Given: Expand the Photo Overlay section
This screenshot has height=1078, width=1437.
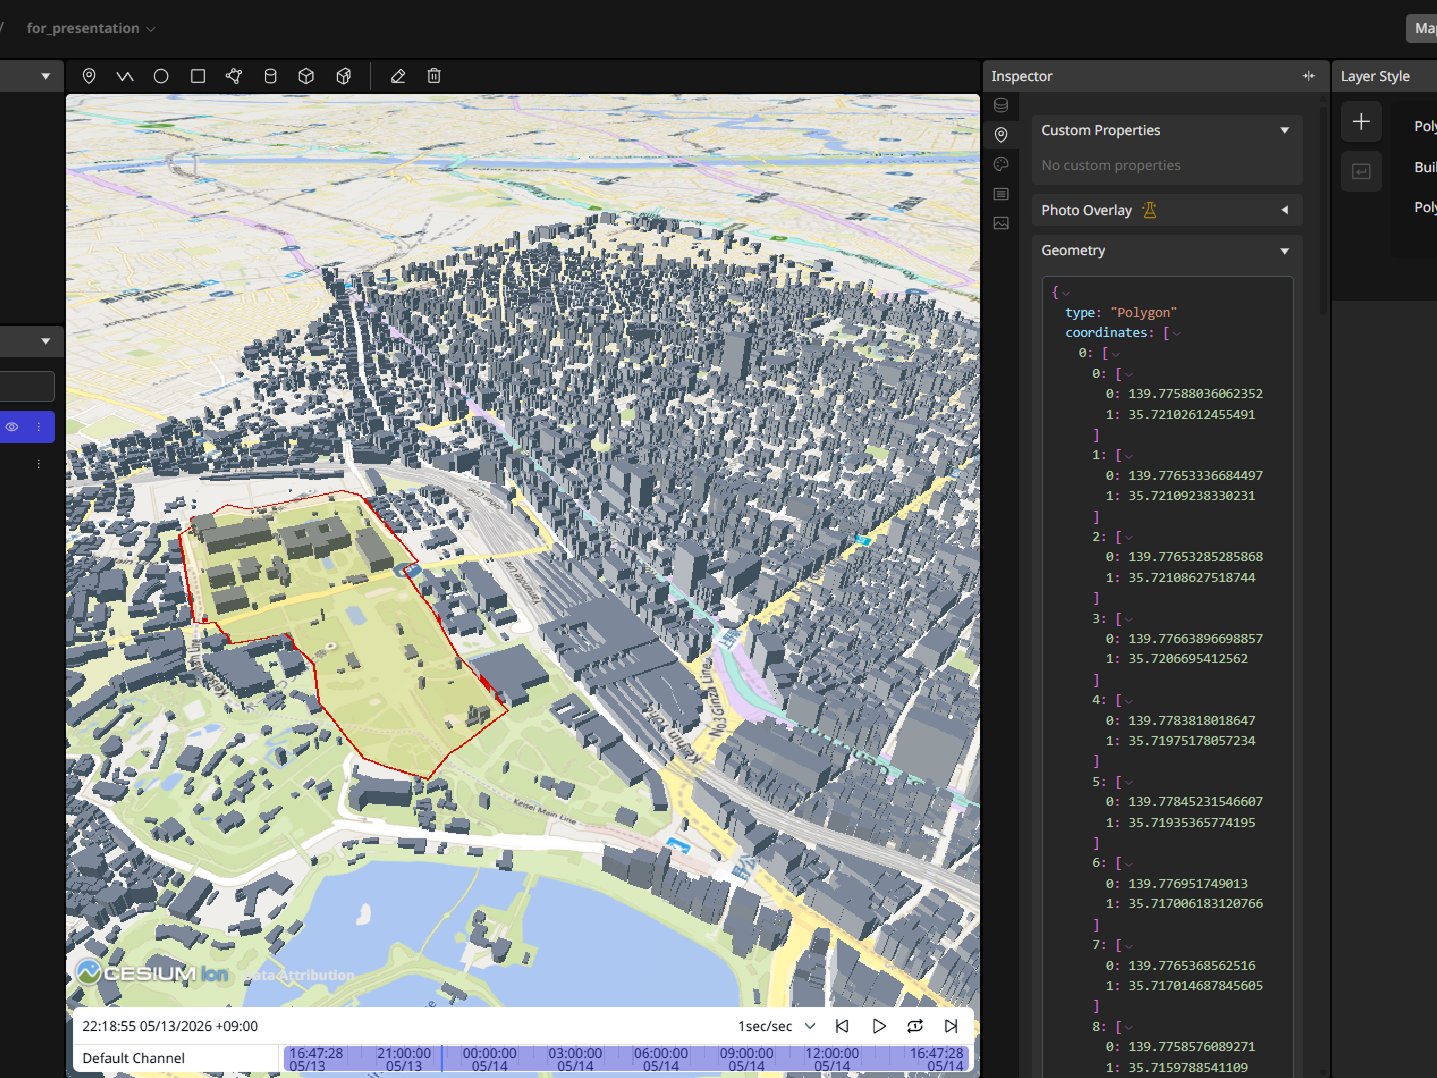Looking at the screenshot, I should (1285, 210).
